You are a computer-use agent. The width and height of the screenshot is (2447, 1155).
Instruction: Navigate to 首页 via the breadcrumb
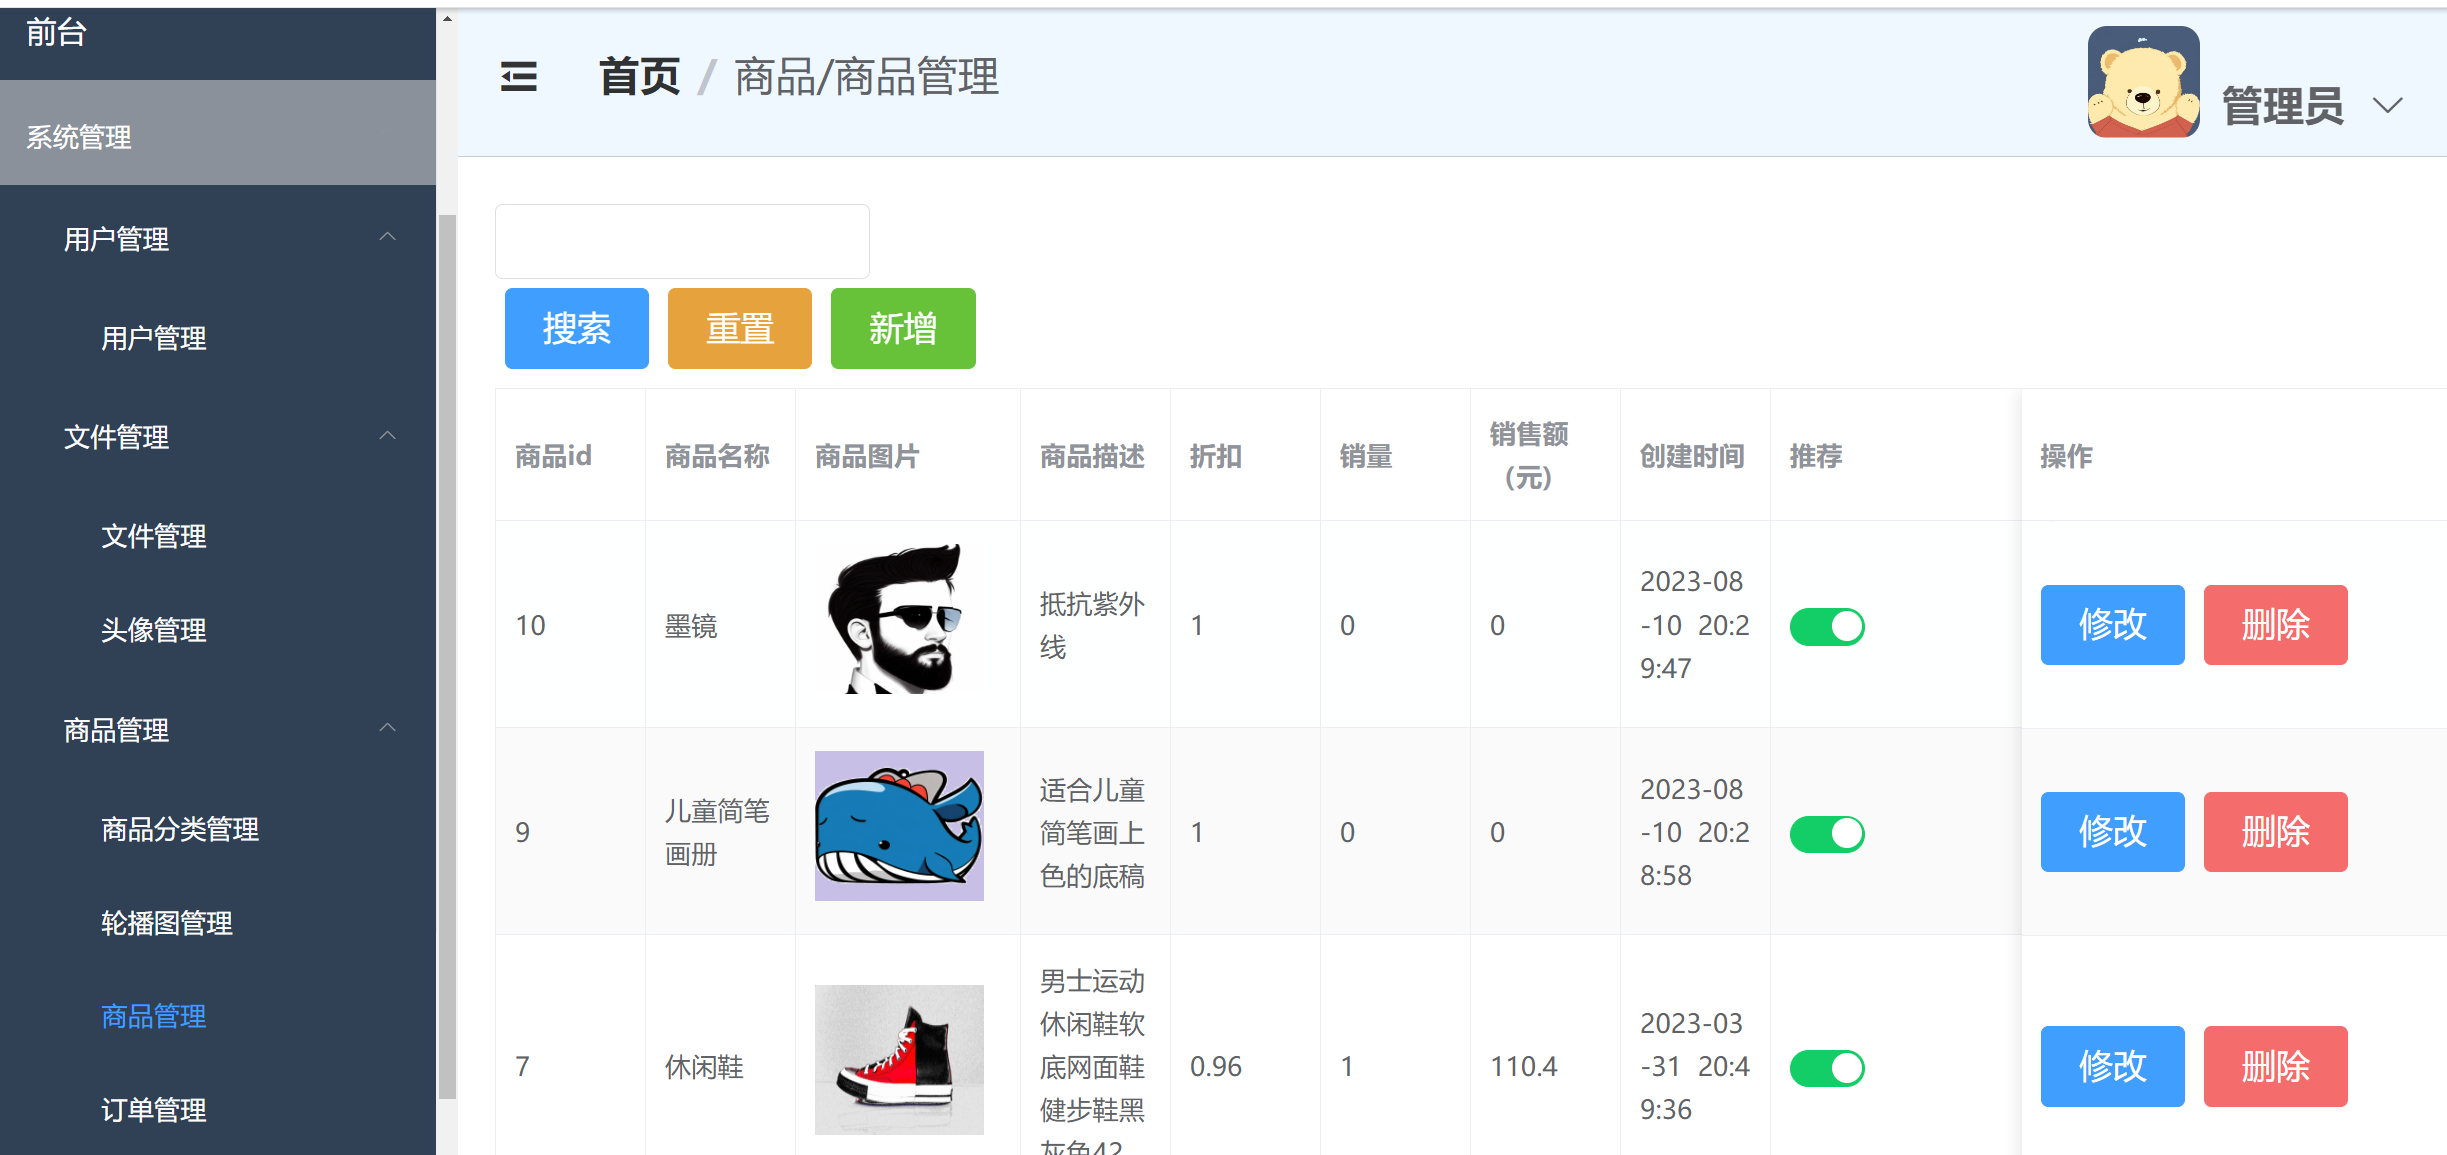click(x=639, y=77)
